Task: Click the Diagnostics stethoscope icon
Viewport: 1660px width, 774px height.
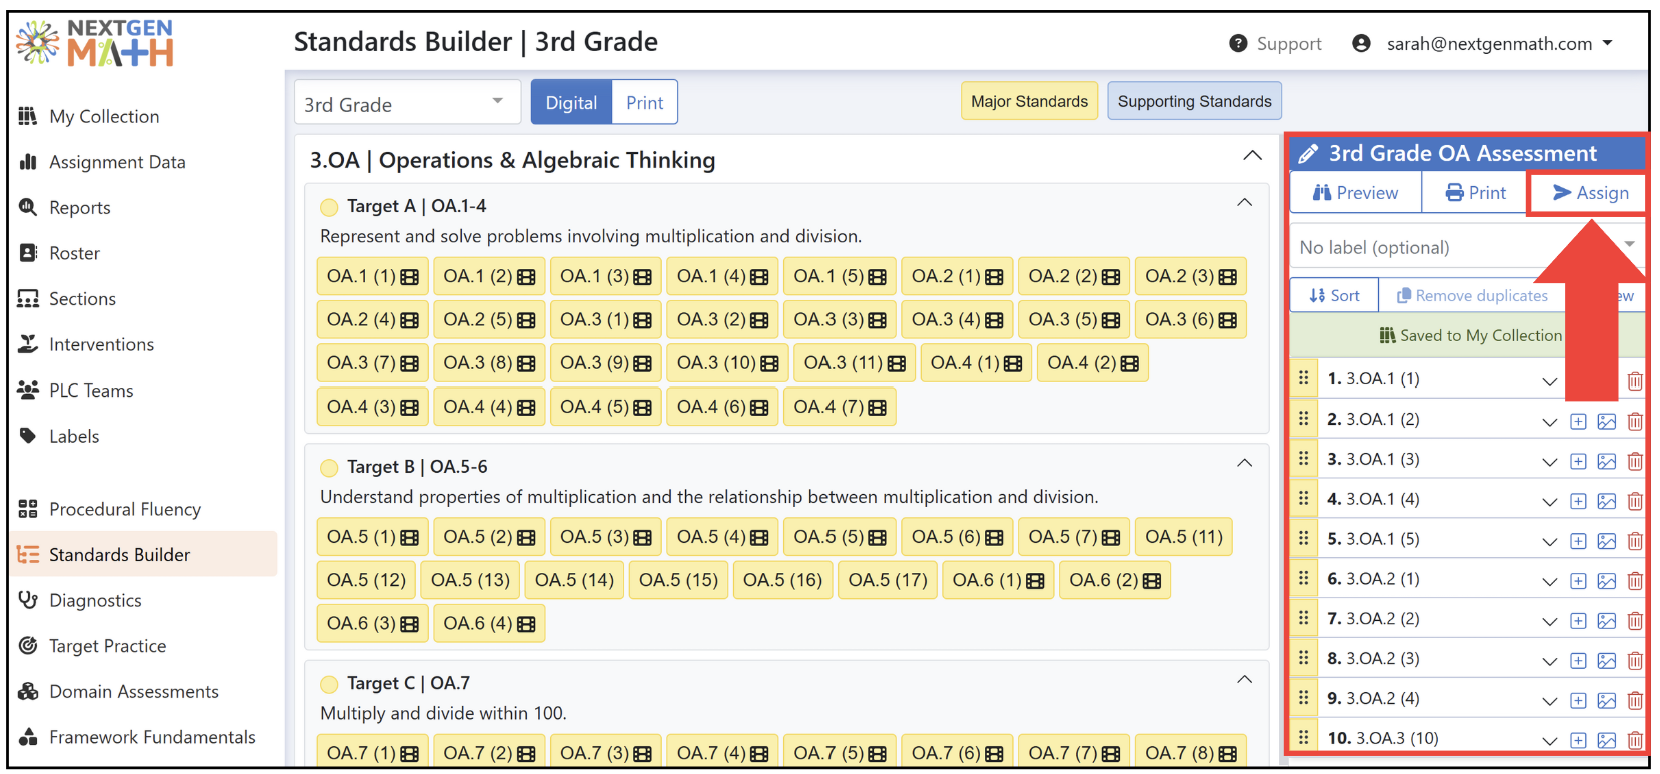Action: coord(28,600)
